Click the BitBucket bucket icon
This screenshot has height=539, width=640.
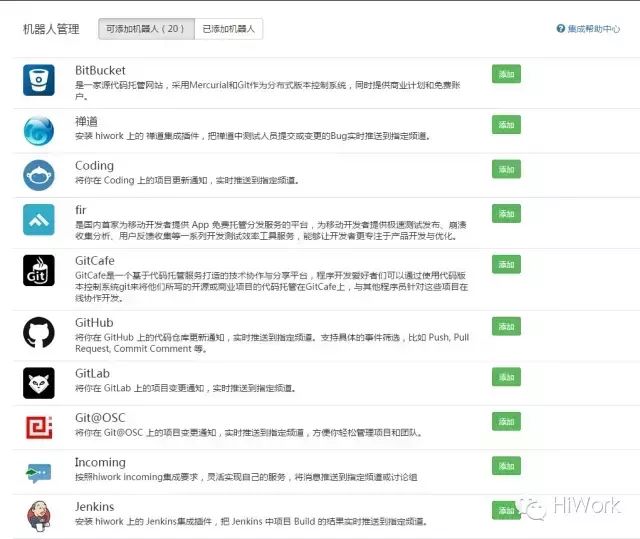pos(39,80)
